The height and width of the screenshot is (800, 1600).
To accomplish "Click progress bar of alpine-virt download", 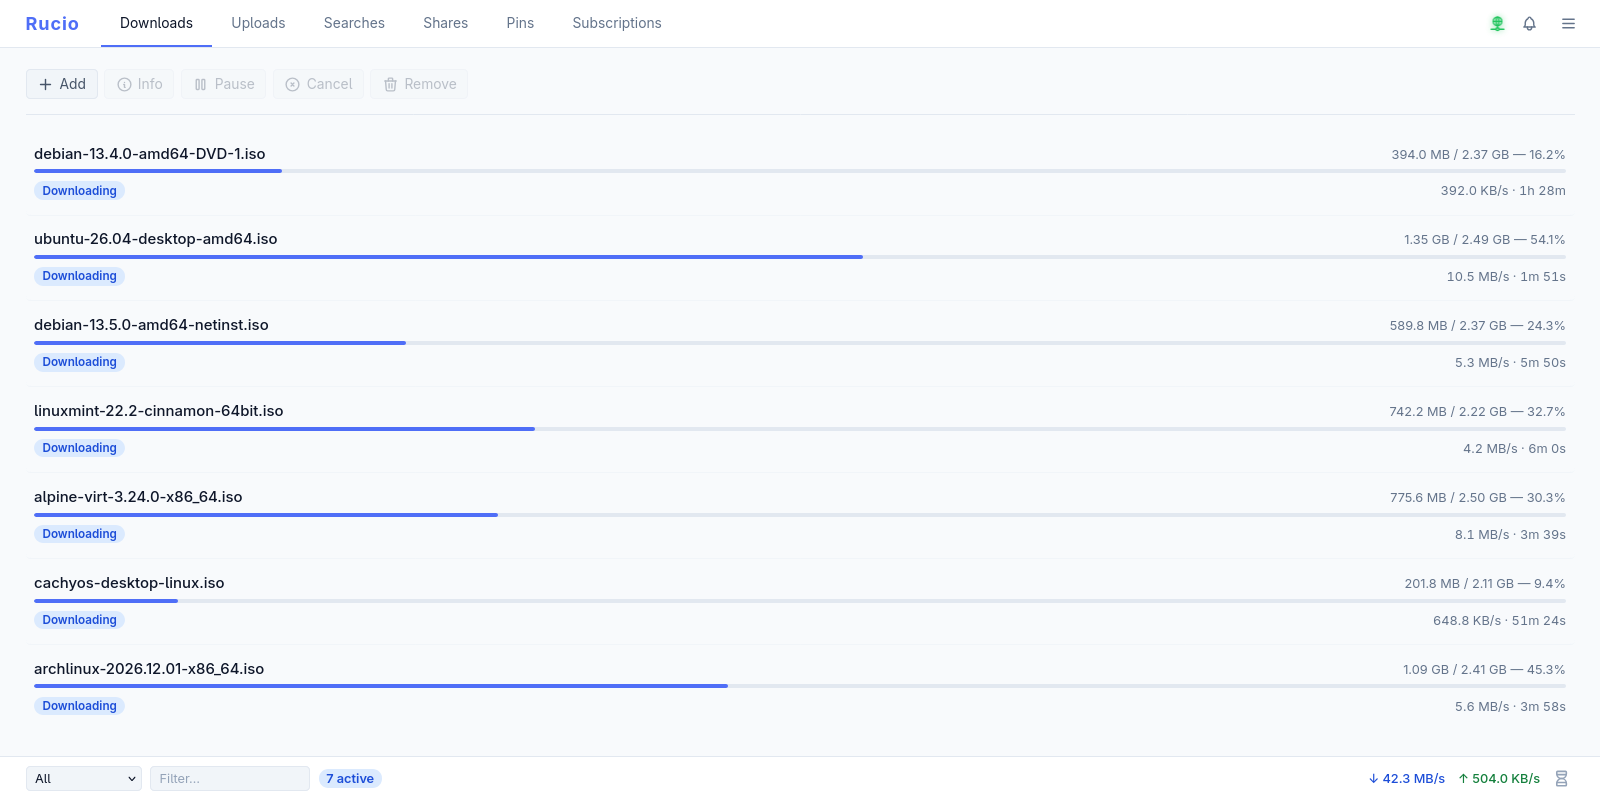I will tap(800, 515).
